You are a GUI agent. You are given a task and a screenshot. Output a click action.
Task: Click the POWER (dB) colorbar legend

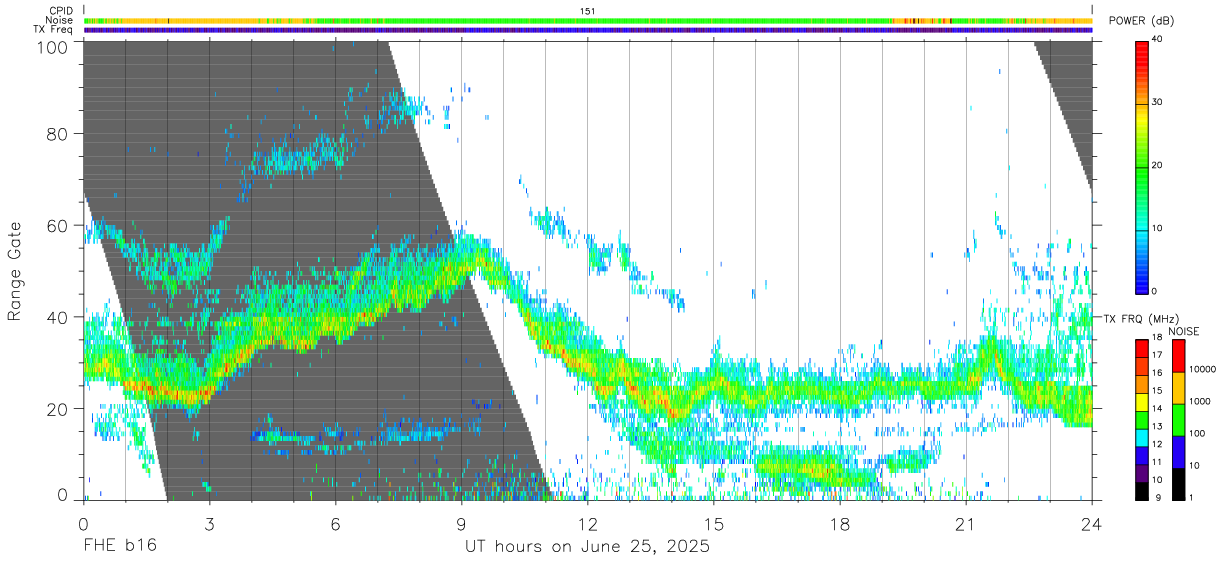(1143, 166)
